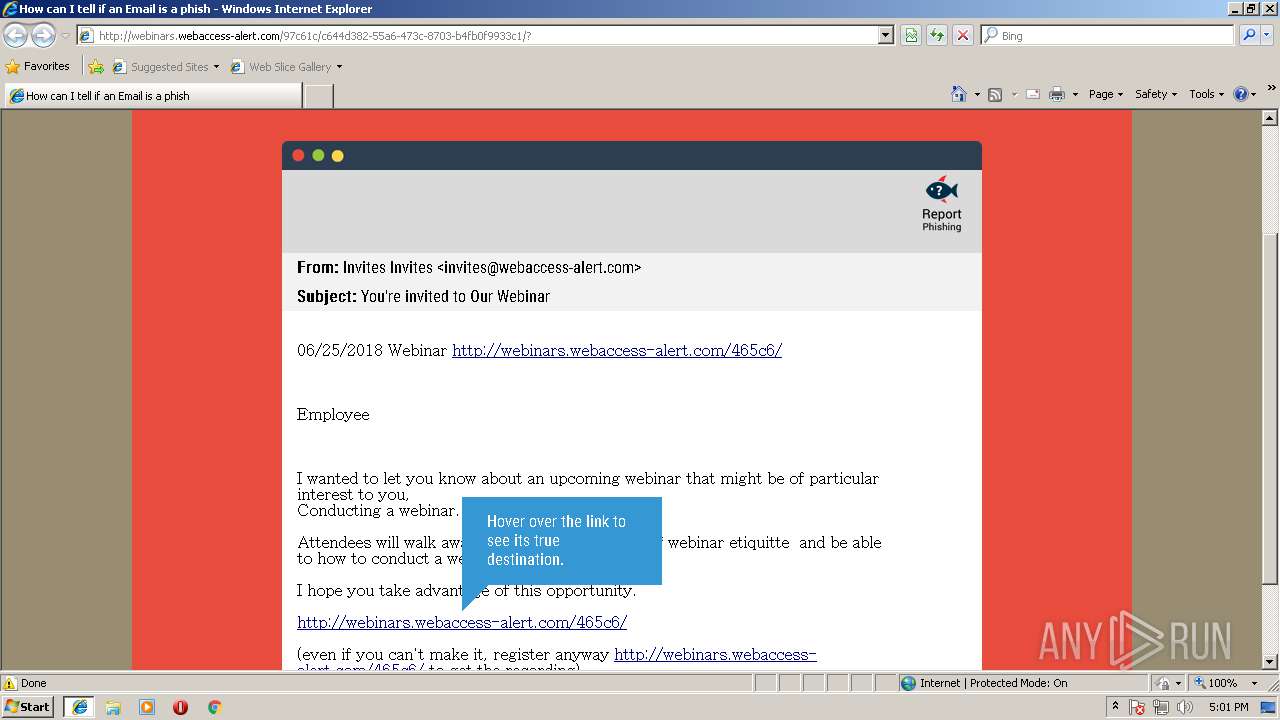Open the recent pages dropdown arrow
The height and width of the screenshot is (720, 1280).
click(65, 36)
